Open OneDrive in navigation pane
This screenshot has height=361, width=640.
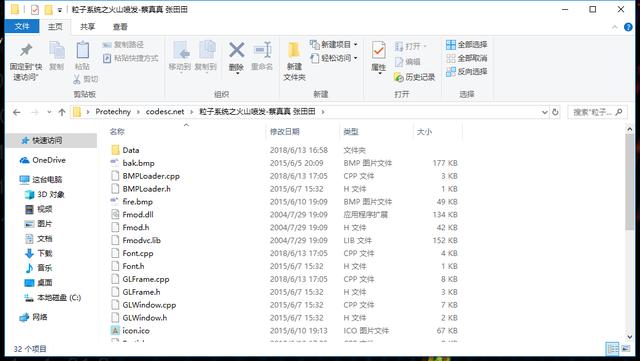point(42,160)
